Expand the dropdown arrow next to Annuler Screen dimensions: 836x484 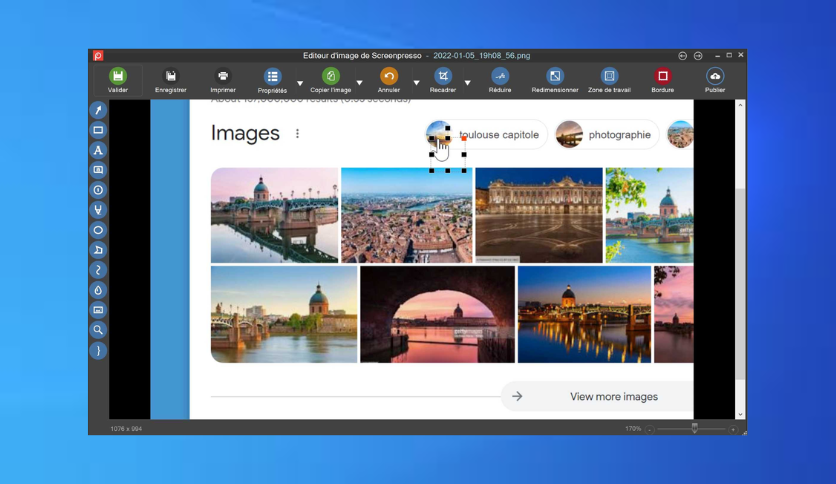click(x=416, y=83)
